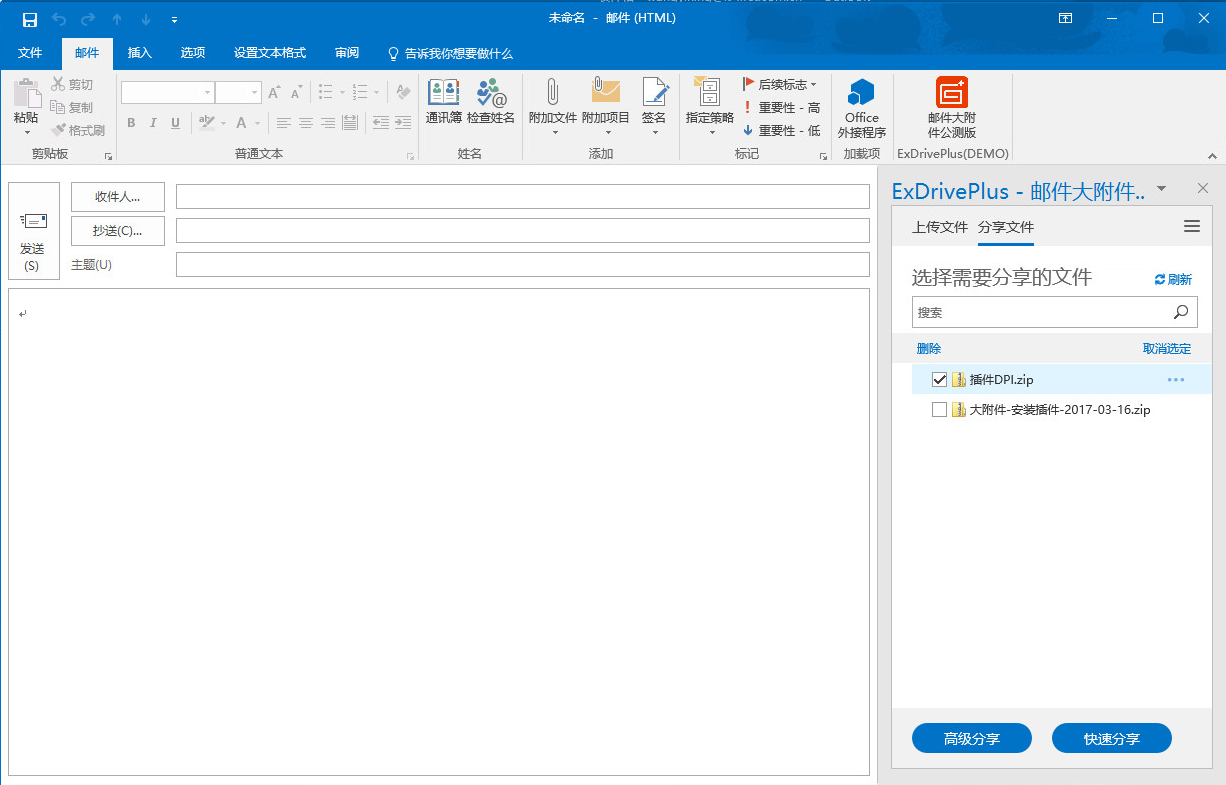Collapse the ribbon with the chevron
Screen dimensions: 1226x785
point(1212,156)
